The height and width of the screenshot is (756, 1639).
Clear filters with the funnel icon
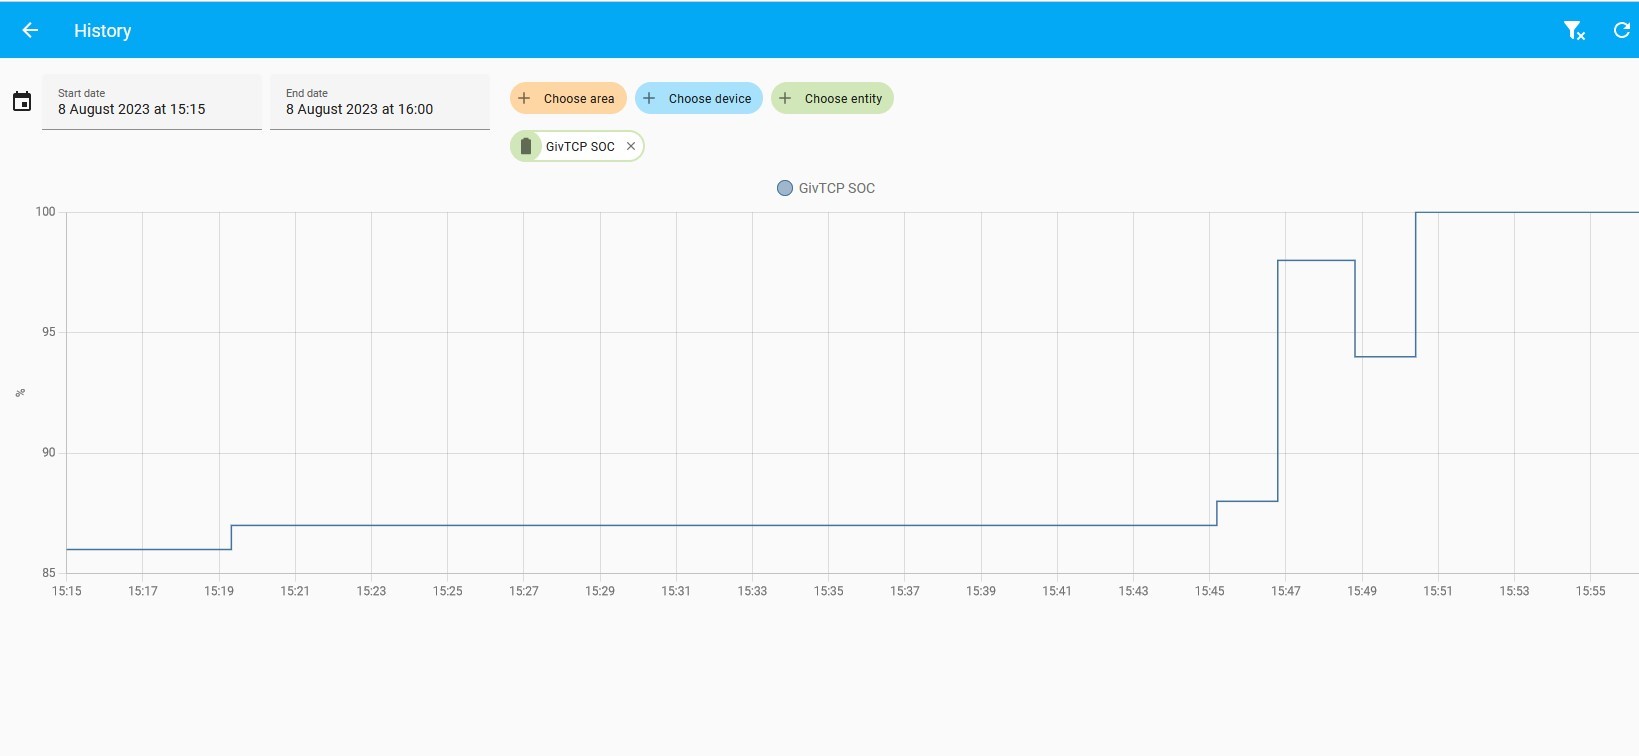(1574, 31)
